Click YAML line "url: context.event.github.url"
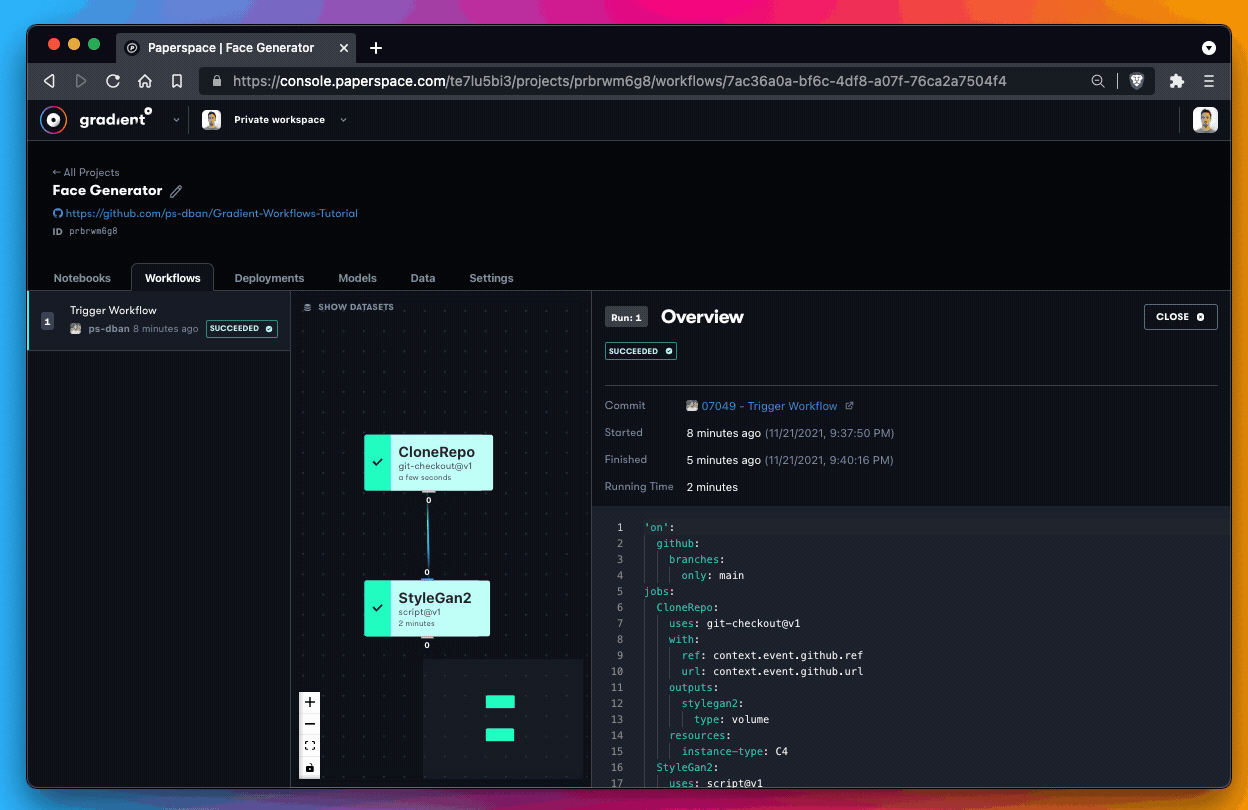 point(772,671)
